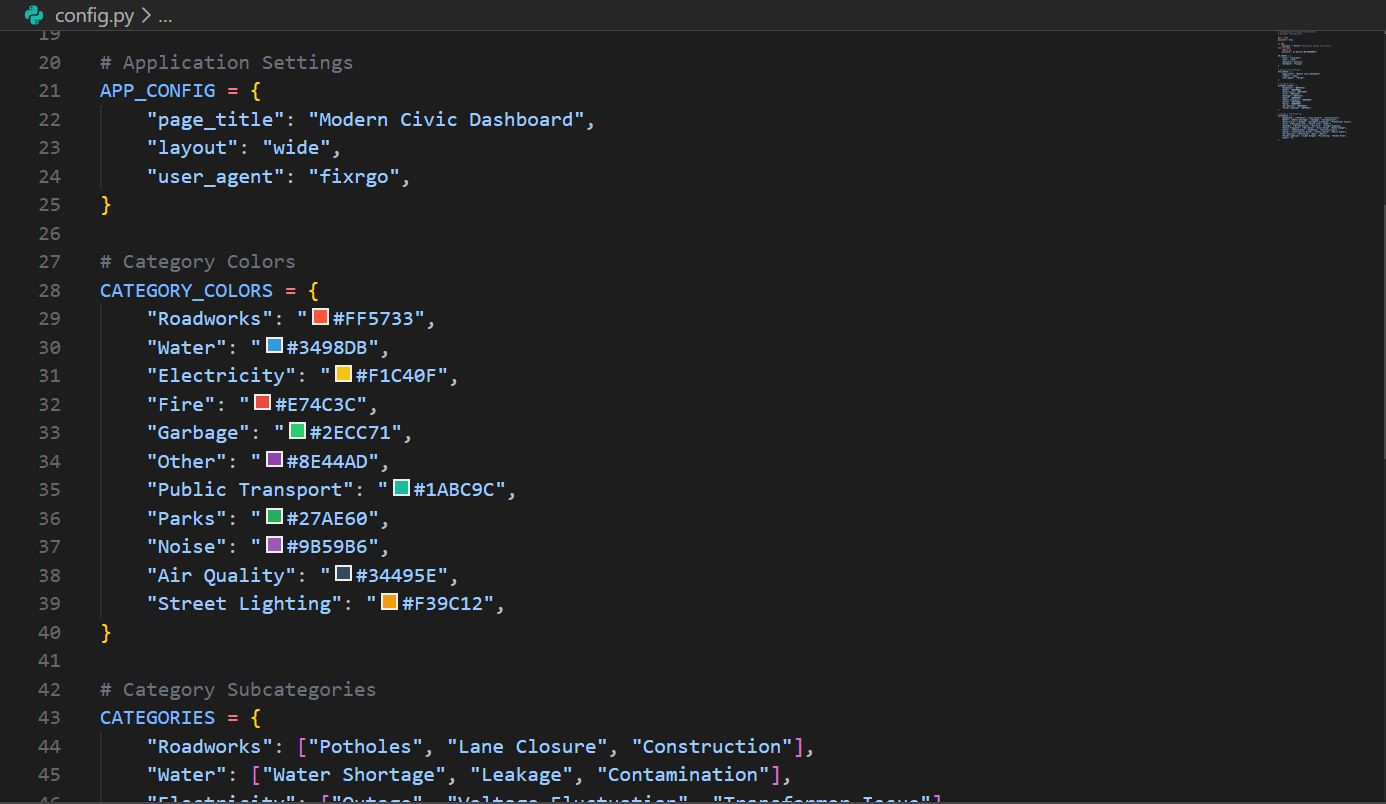Viewport: 1386px width, 804px height.
Task: Click the Fire #E74C3C color swatch
Action: [x=263, y=402]
